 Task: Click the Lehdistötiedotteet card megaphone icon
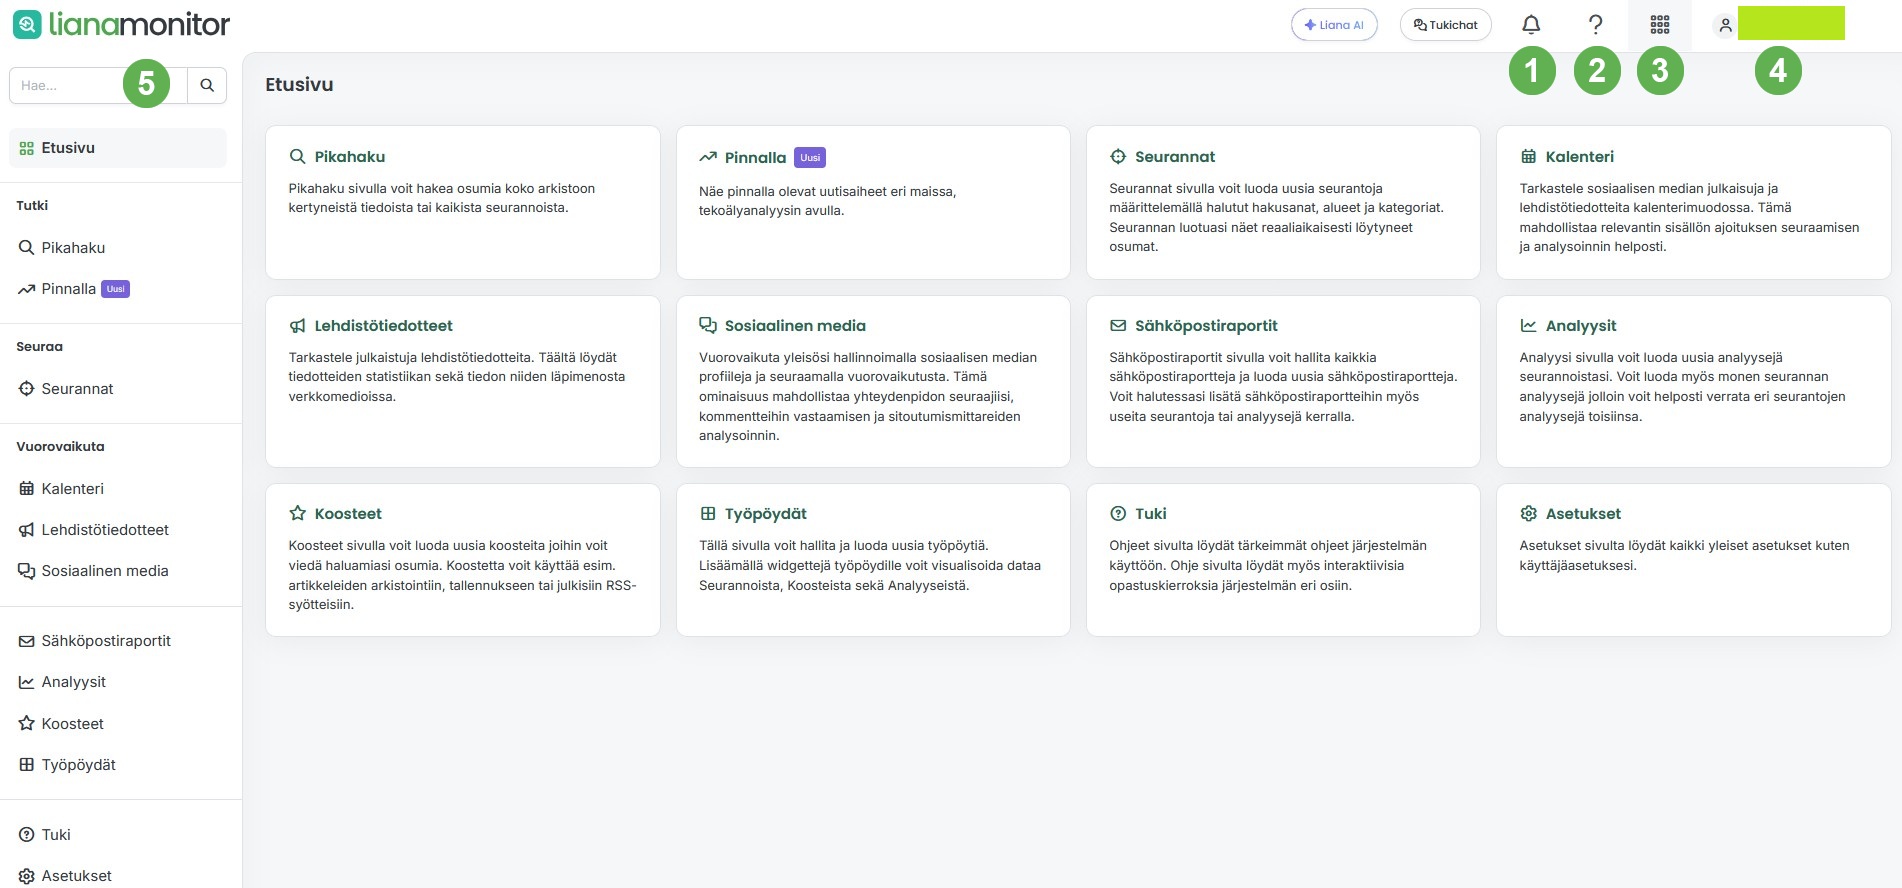click(297, 326)
